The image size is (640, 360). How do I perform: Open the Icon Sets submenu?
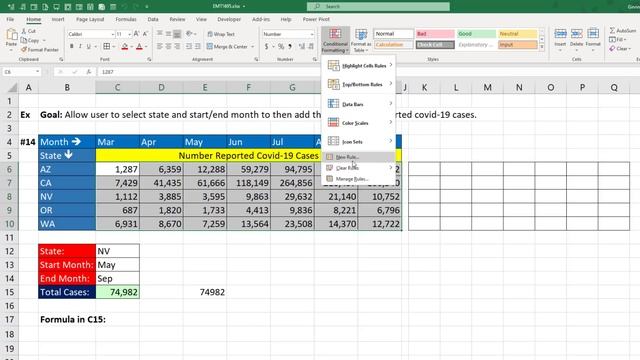(x=359, y=142)
